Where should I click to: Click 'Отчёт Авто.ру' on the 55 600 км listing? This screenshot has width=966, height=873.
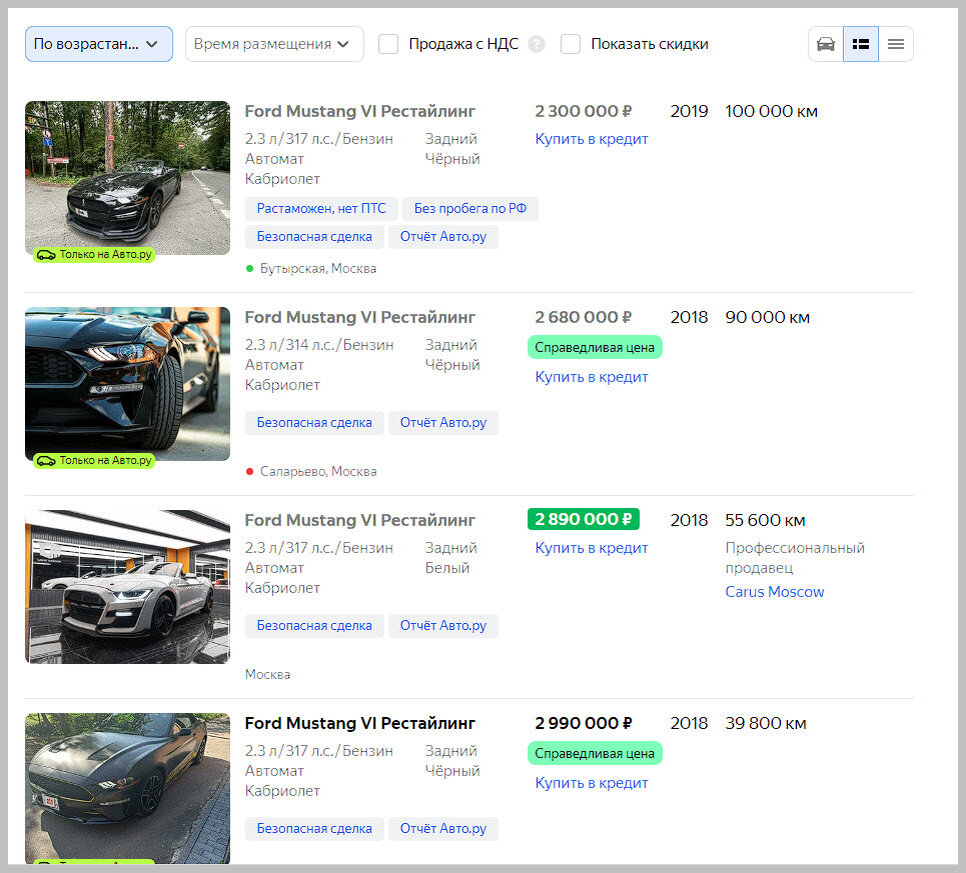[443, 626]
